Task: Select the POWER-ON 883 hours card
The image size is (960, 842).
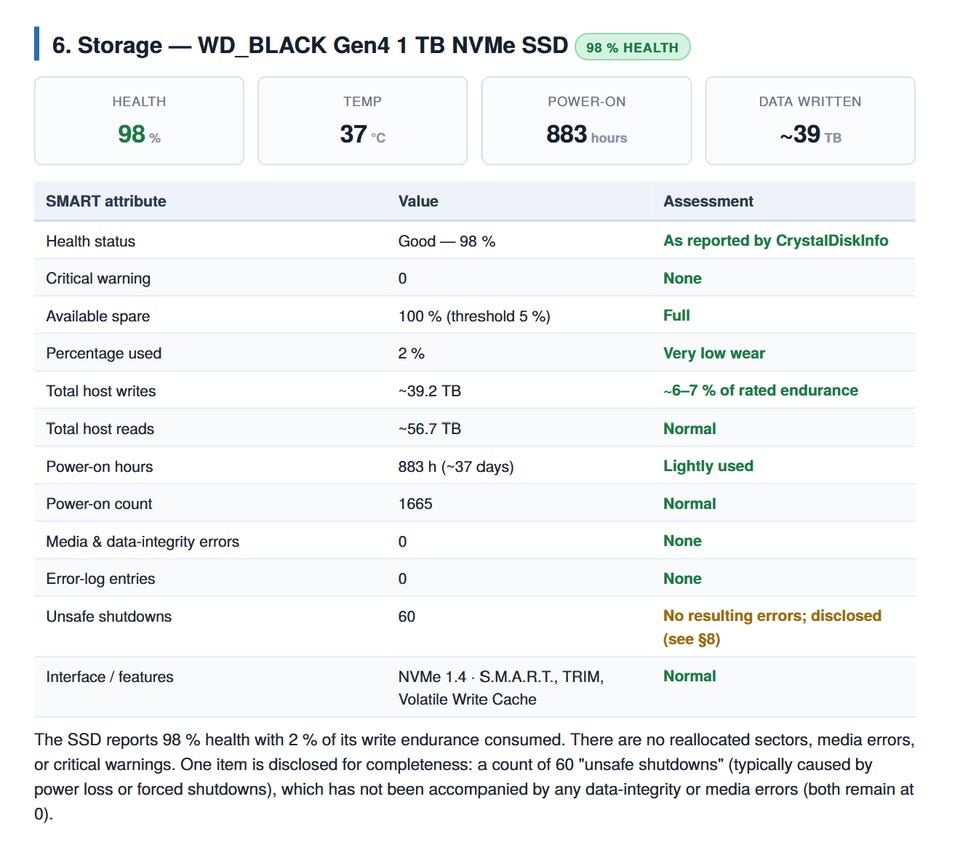Action: (587, 121)
